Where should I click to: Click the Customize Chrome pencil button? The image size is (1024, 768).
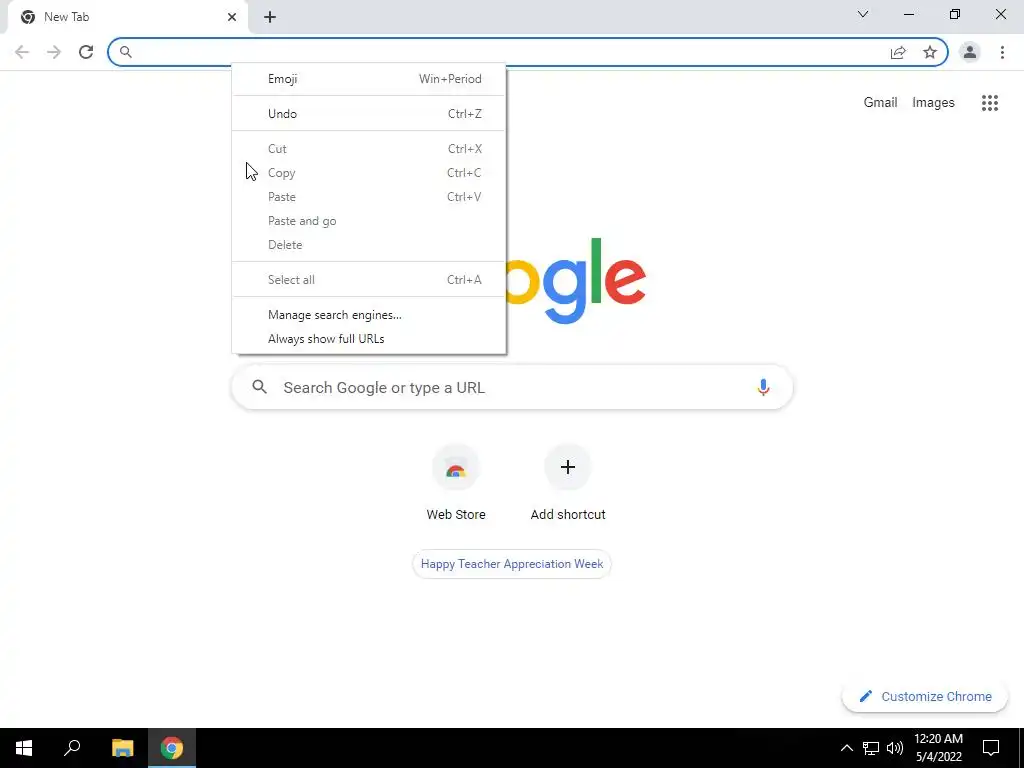[925, 697]
